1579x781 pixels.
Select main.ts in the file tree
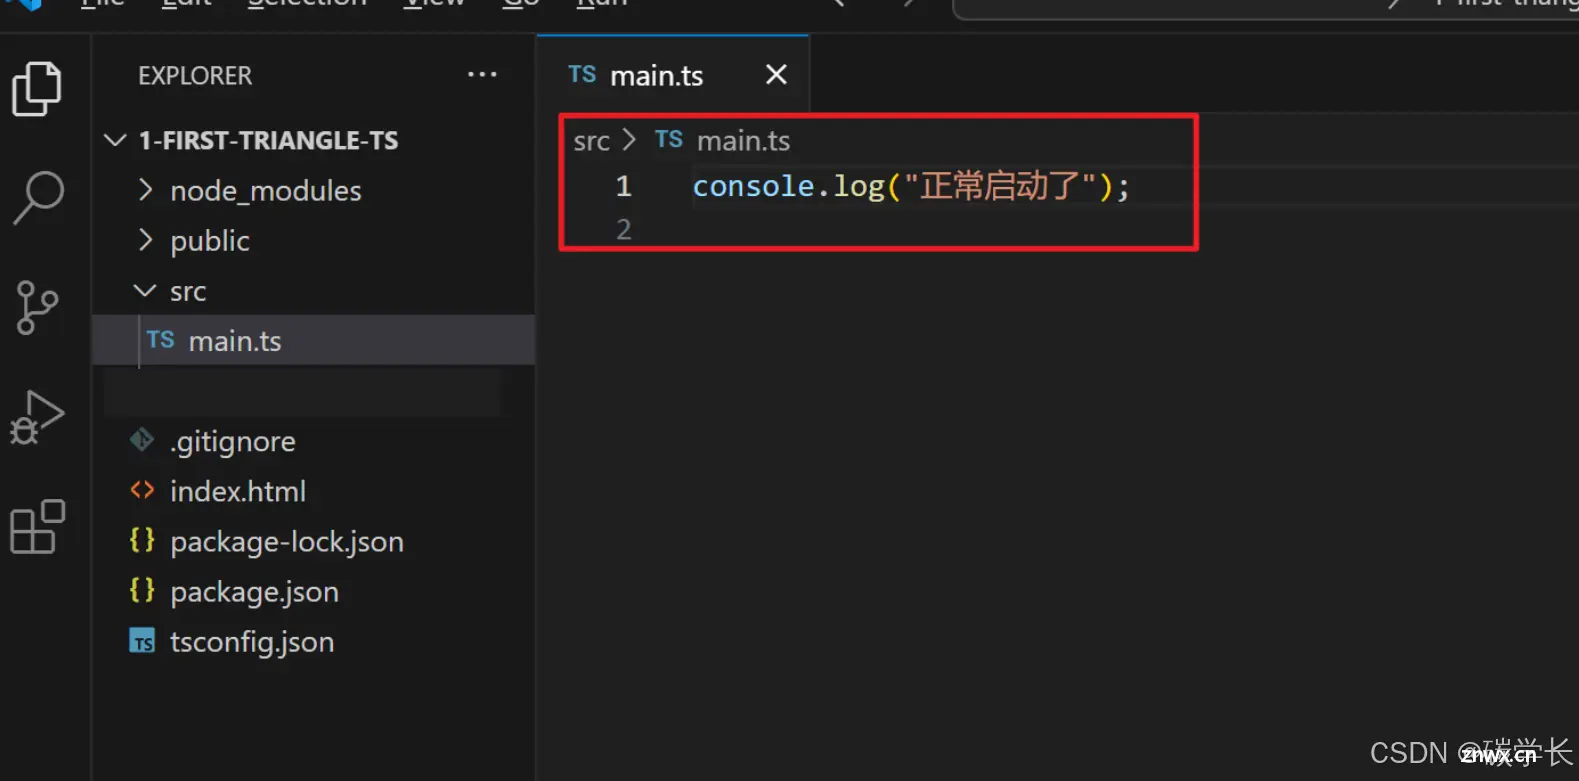click(314, 341)
